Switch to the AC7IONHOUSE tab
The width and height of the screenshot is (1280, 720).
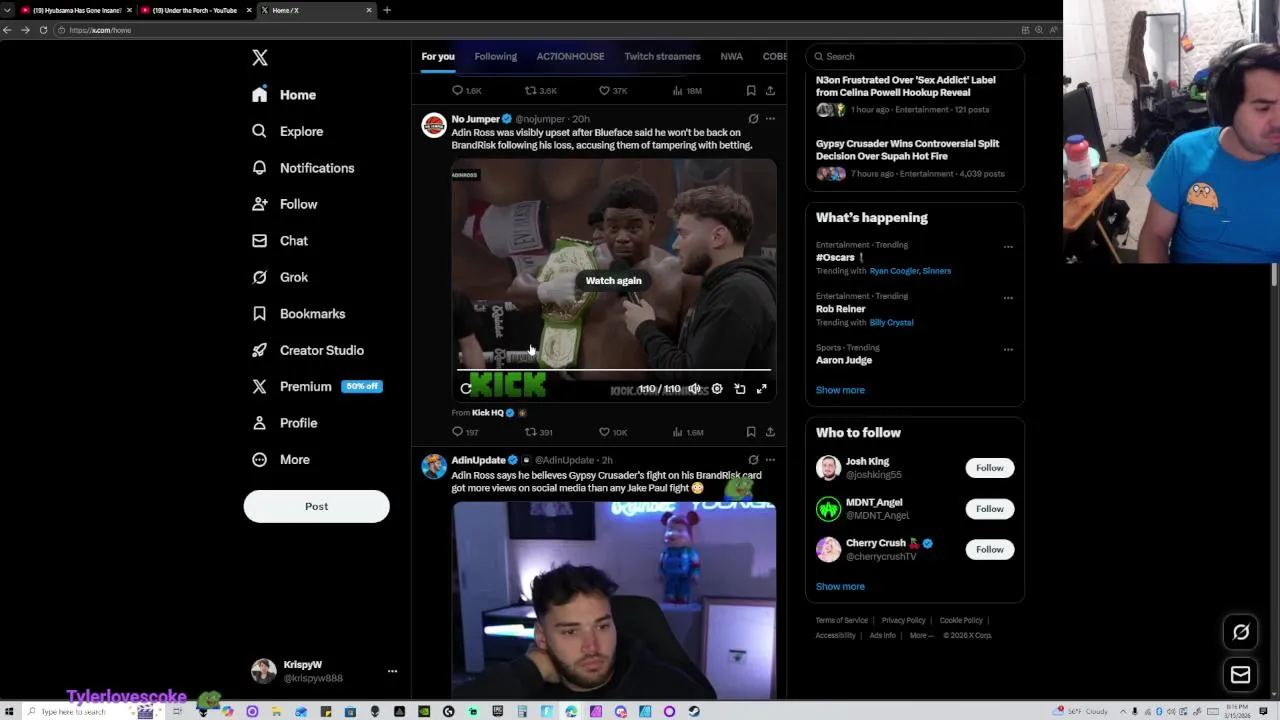[570, 56]
